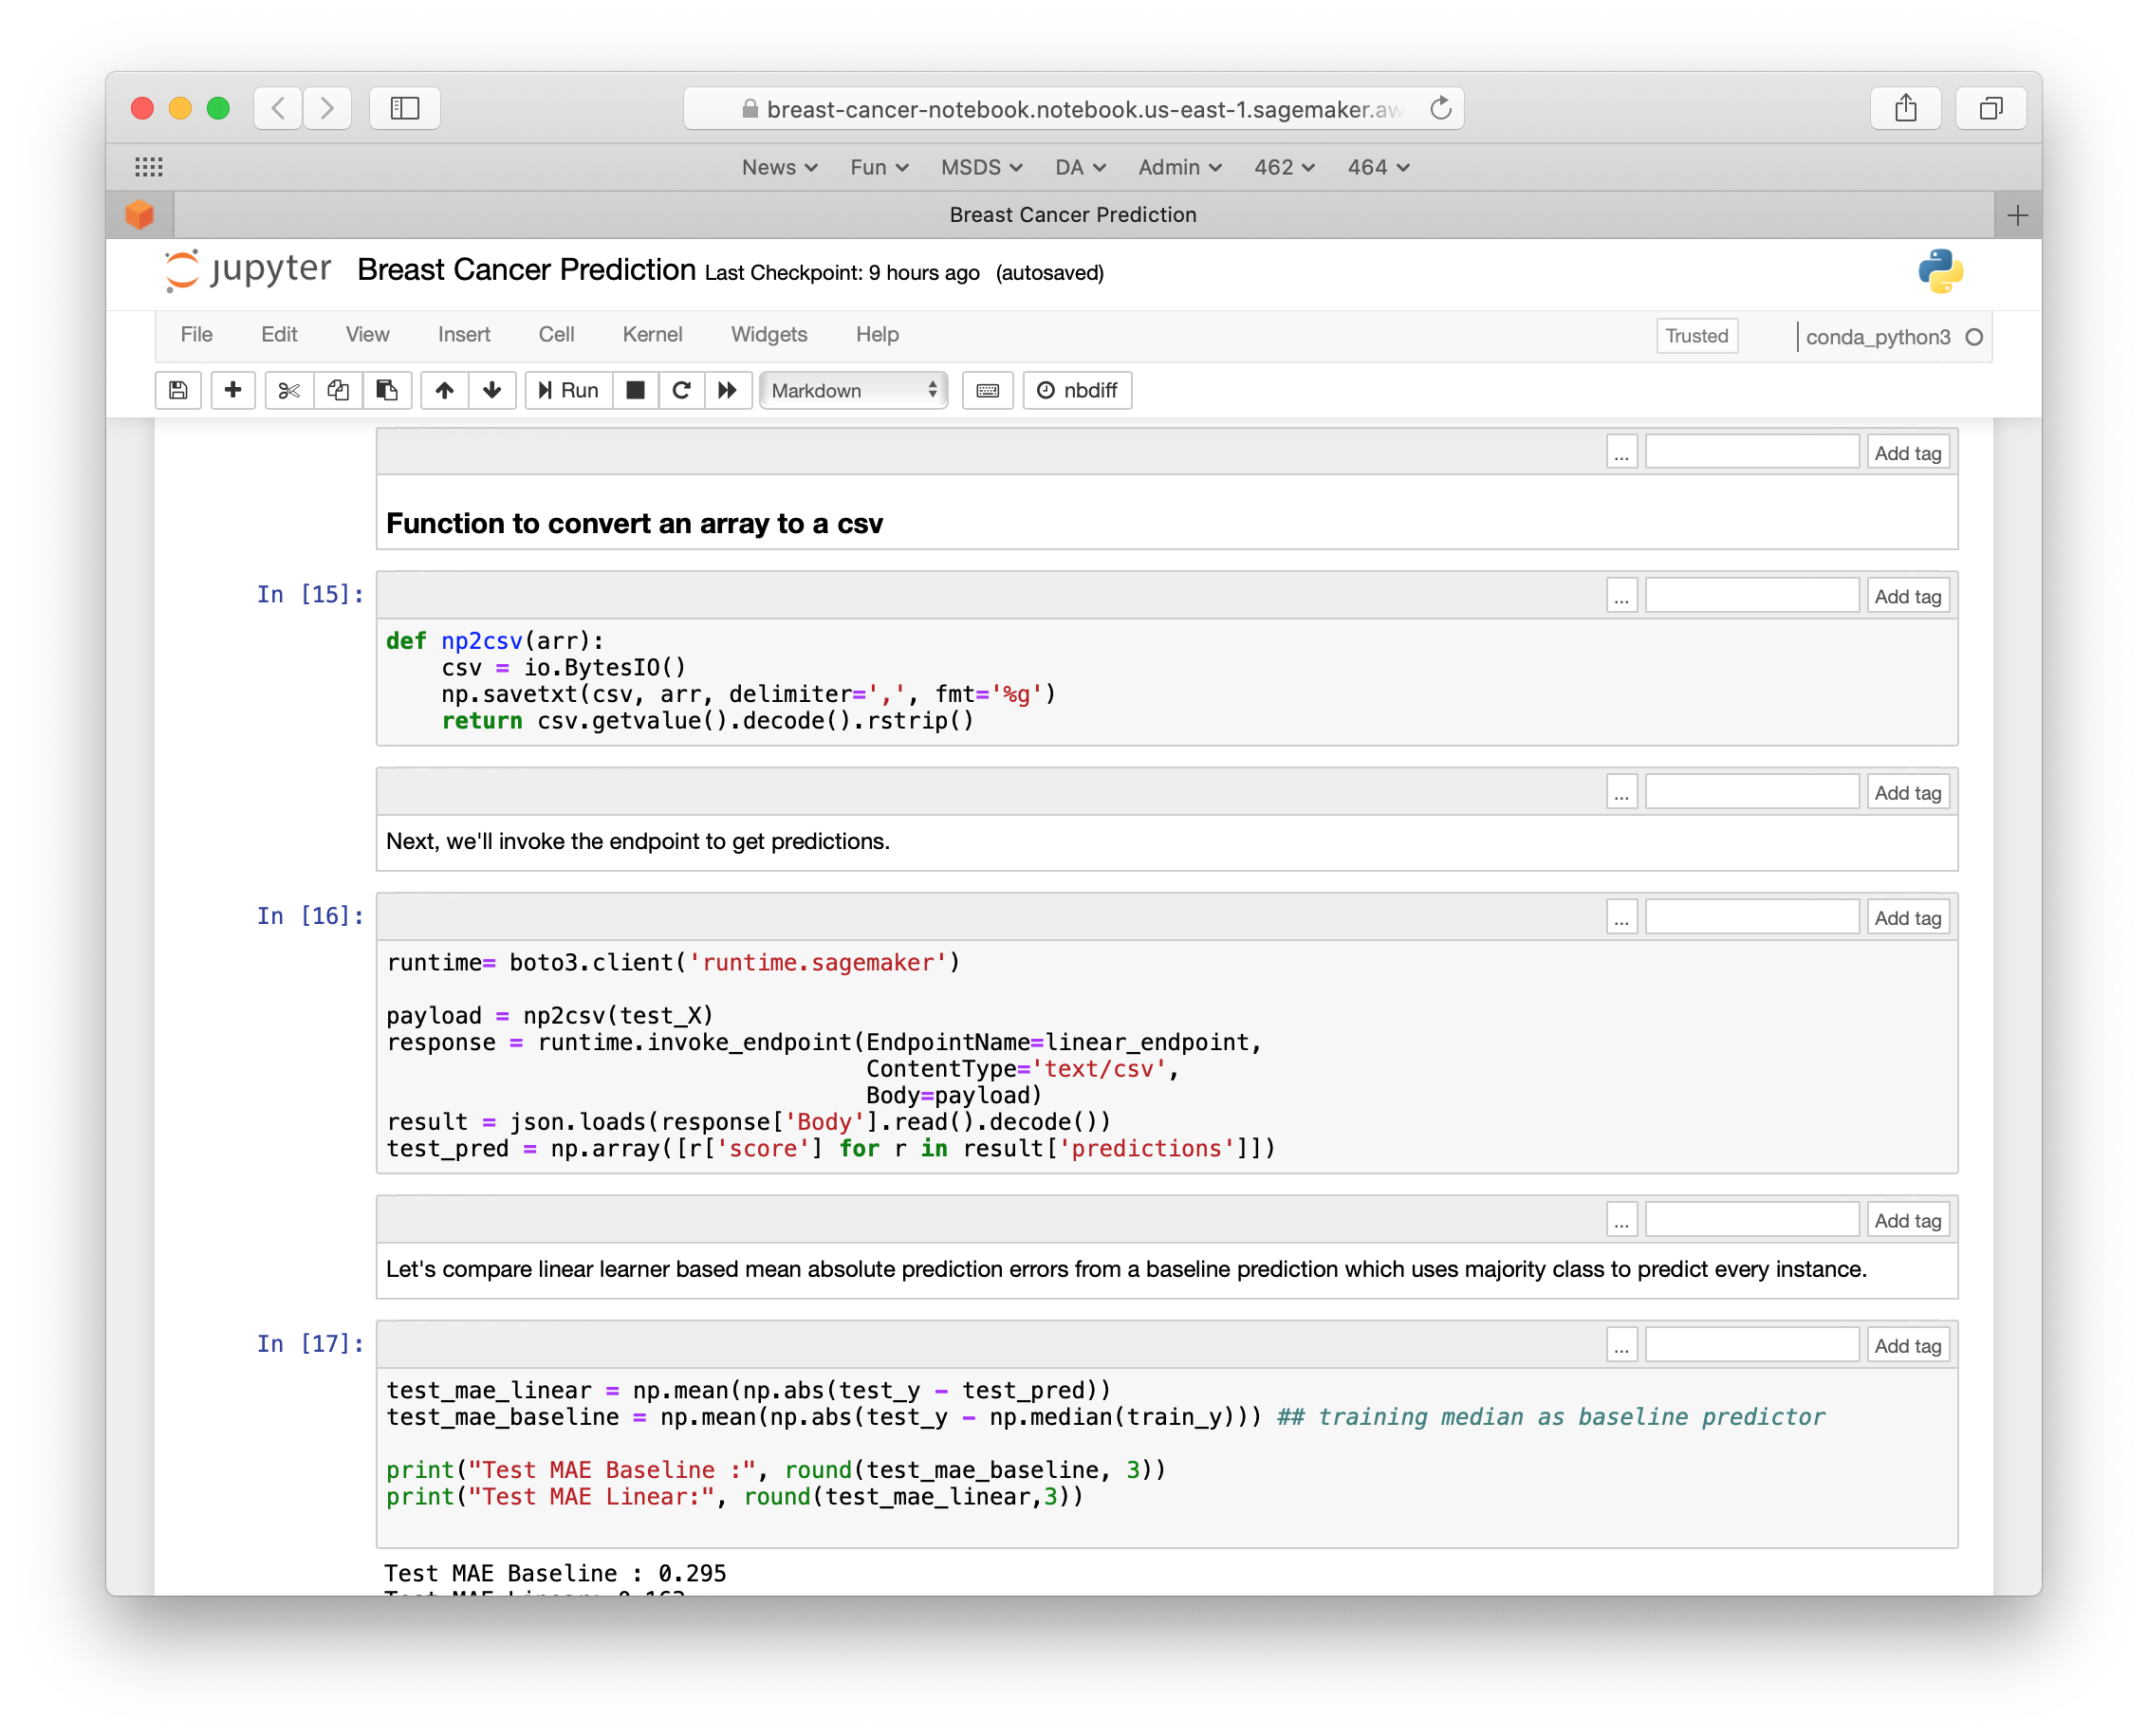Open a new browser tab with plus
The image size is (2148, 1736).
[2018, 215]
